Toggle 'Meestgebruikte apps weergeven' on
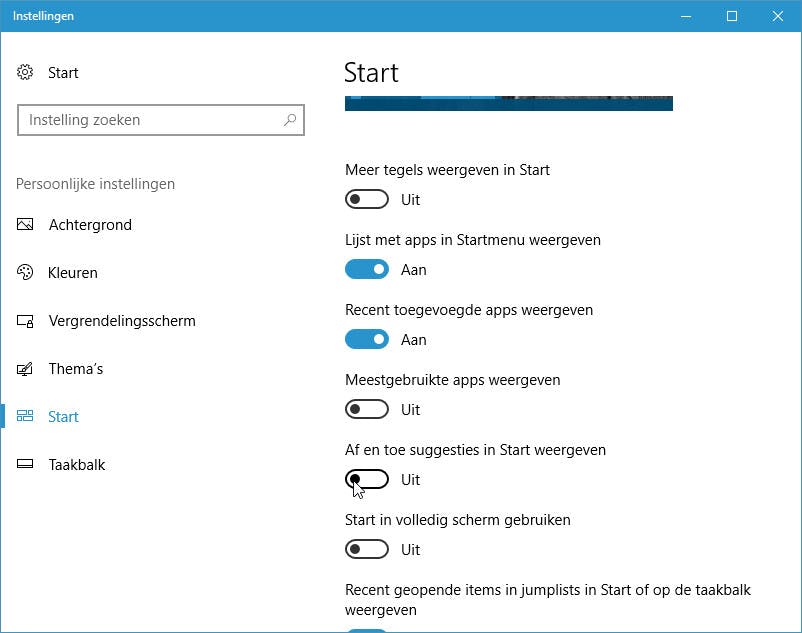The width and height of the screenshot is (802, 633). tap(367, 410)
